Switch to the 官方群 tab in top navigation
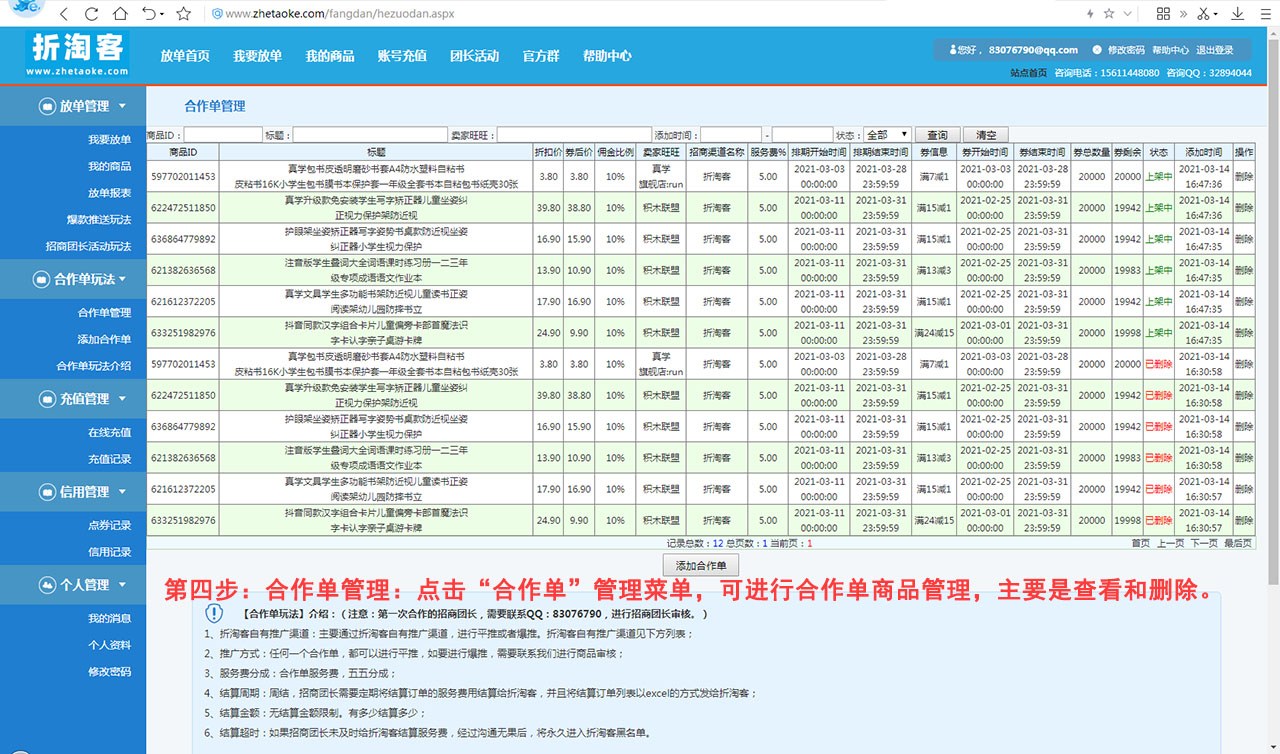Image resolution: width=1280 pixels, height=754 pixels. [540, 56]
